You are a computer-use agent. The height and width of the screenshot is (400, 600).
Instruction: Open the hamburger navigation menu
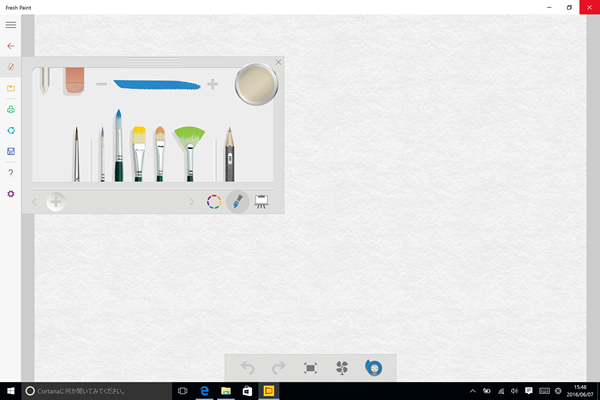tap(11, 25)
